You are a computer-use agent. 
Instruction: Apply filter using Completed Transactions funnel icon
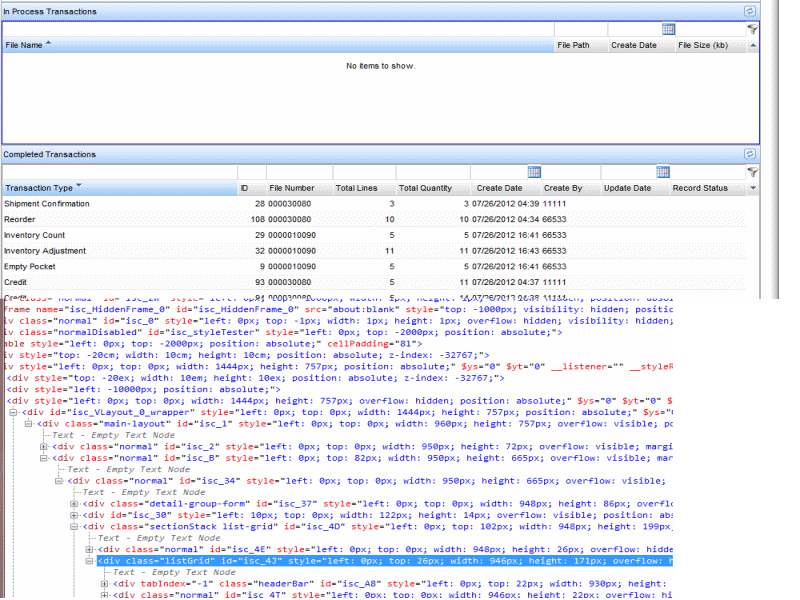752,172
